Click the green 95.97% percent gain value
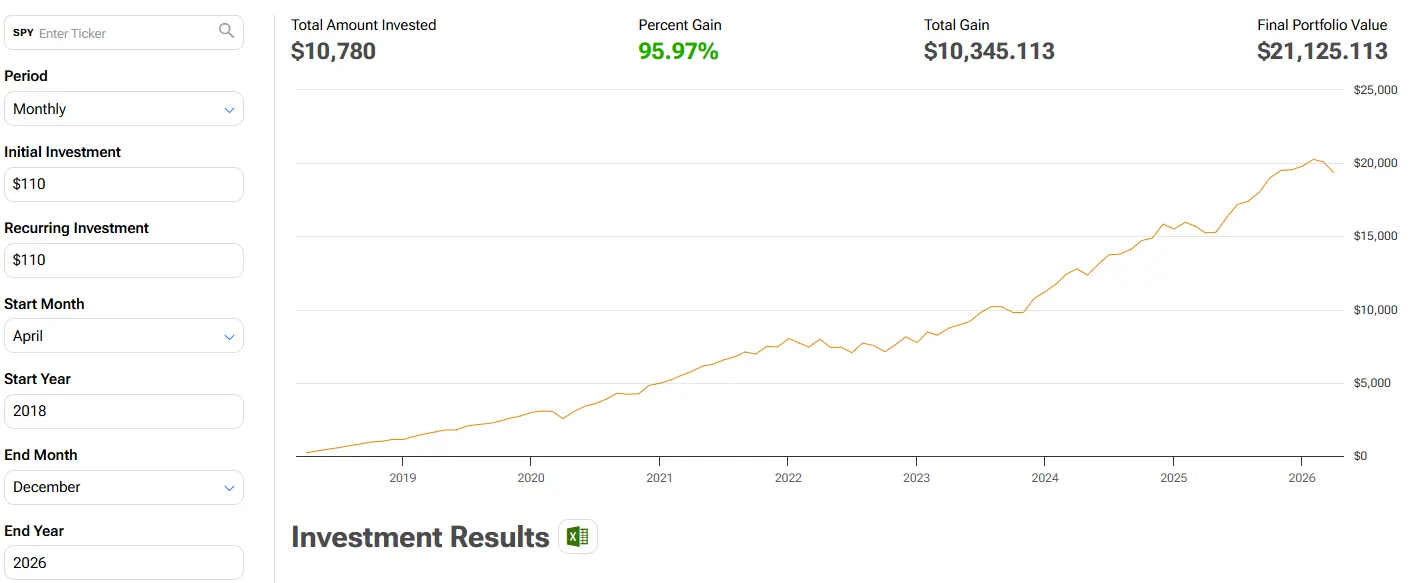Image resolution: width=1420 pixels, height=583 pixels. tap(678, 51)
